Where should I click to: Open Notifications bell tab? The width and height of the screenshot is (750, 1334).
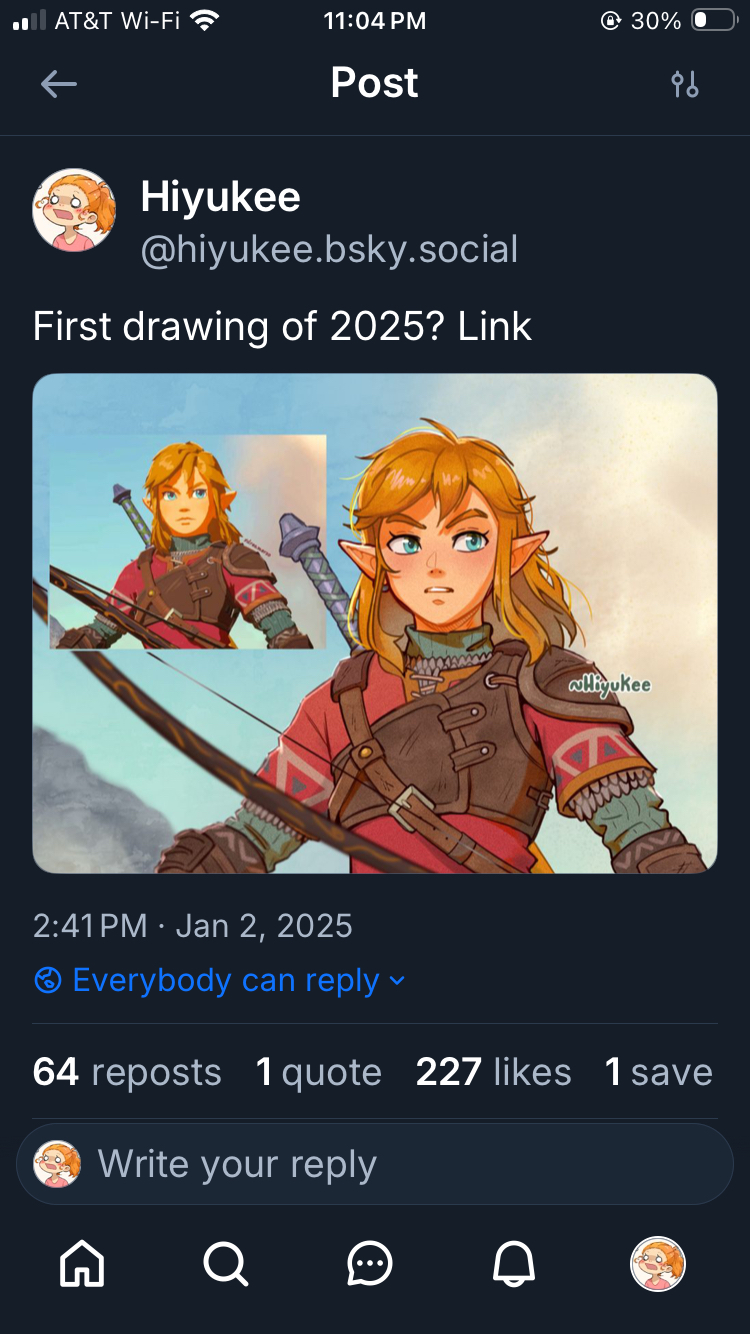[x=514, y=1265]
